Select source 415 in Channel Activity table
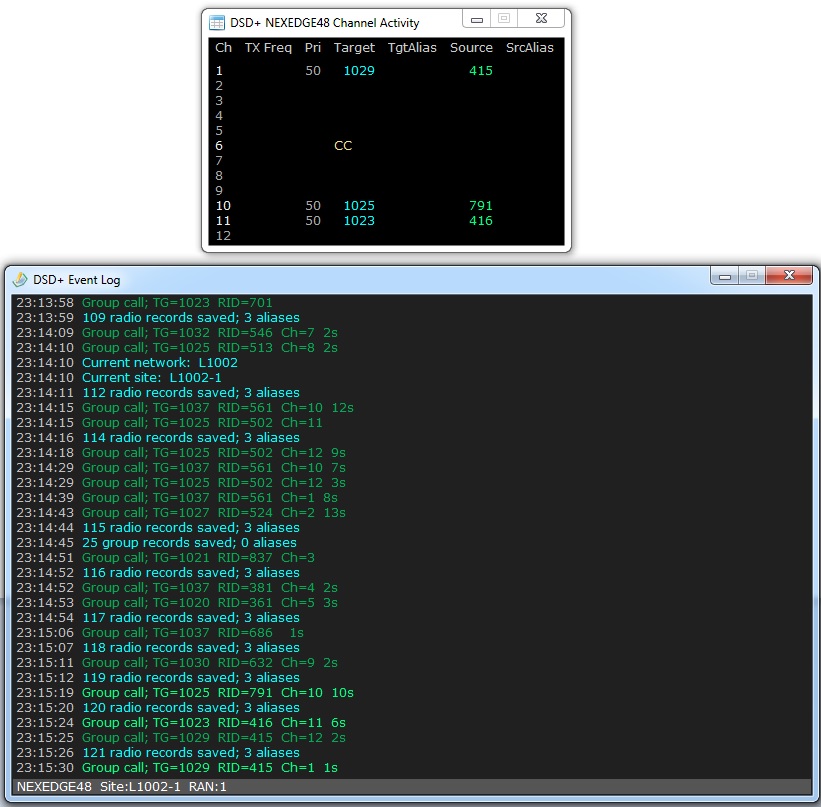The height and width of the screenshot is (807, 821). pos(481,71)
